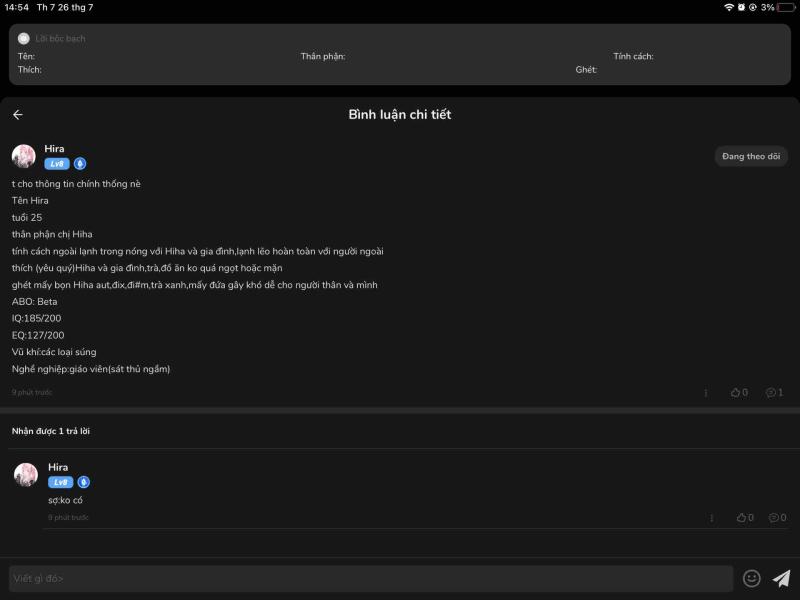Open Hira's avatar in the reply
This screenshot has height=600, width=800.
[26, 474]
